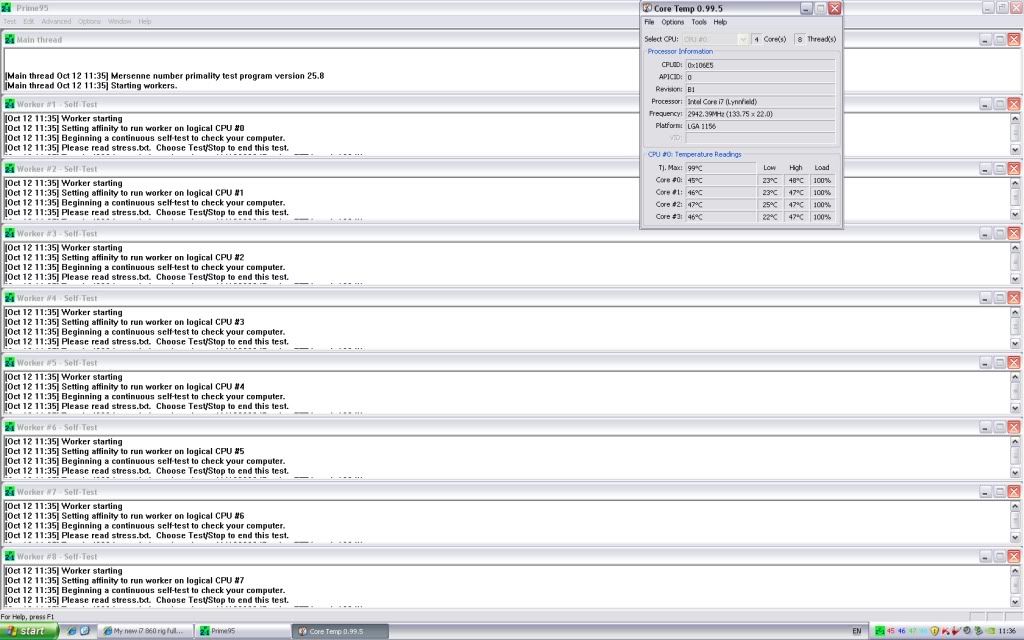The width and height of the screenshot is (1024, 640).
Task: Open the Advanced menu in Prime95
Action: pyautogui.click(x=56, y=22)
